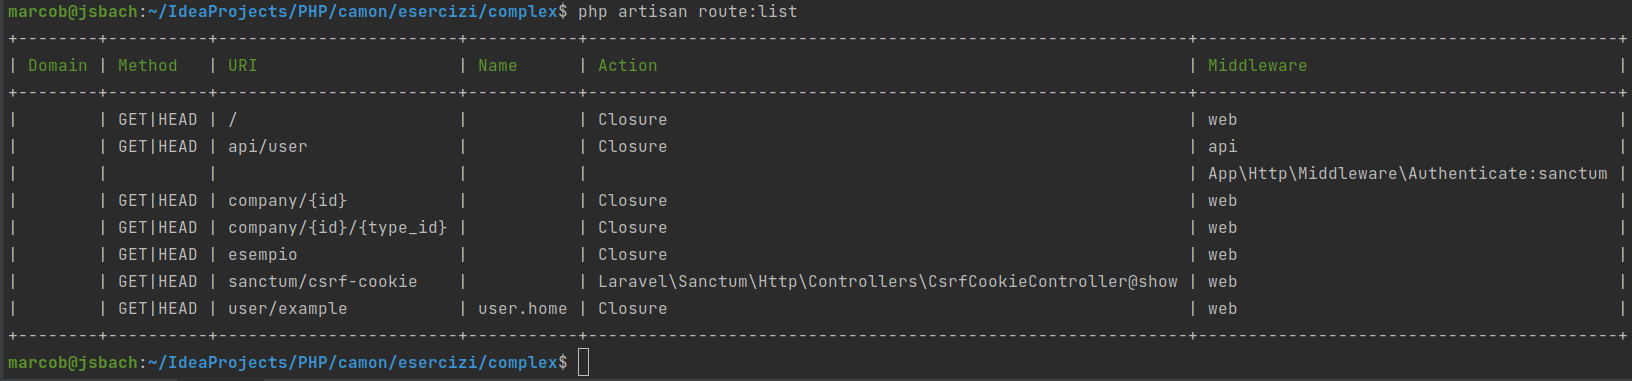The height and width of the screenshot is (381, 1632).
Task: Click the root slash URI entry
Action: (233, 119)
